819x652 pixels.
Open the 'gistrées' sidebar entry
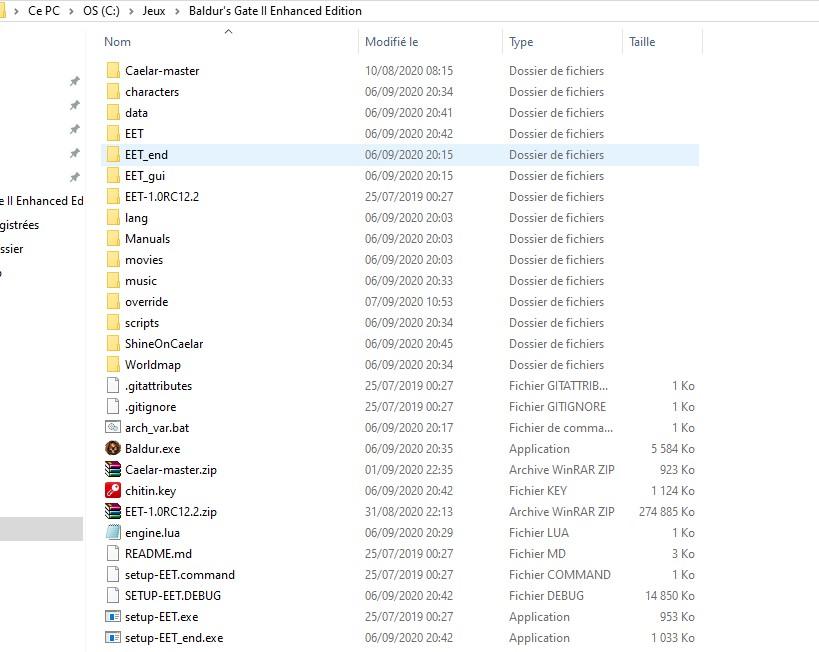(x=19, y=225)
